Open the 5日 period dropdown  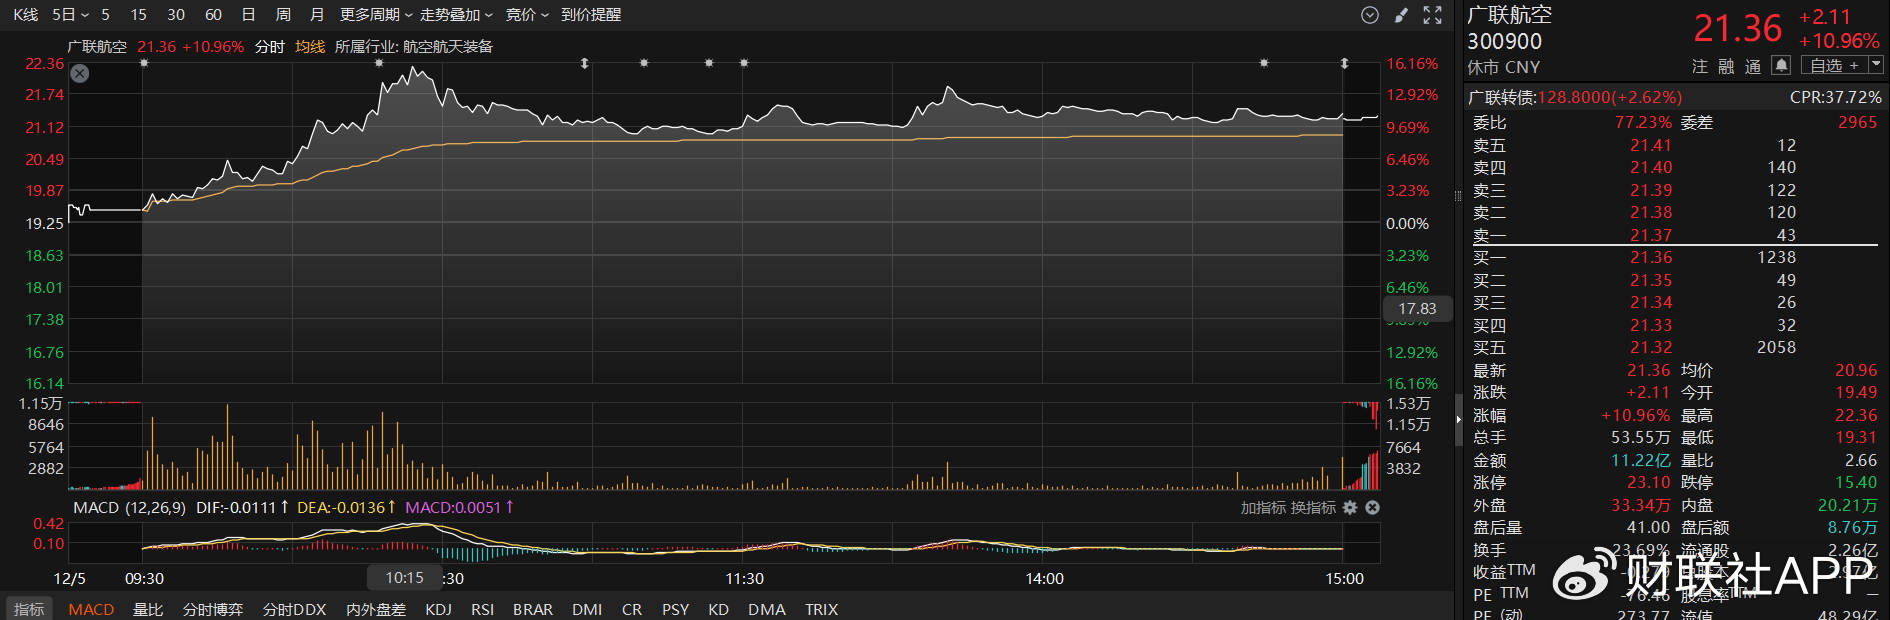70,15
